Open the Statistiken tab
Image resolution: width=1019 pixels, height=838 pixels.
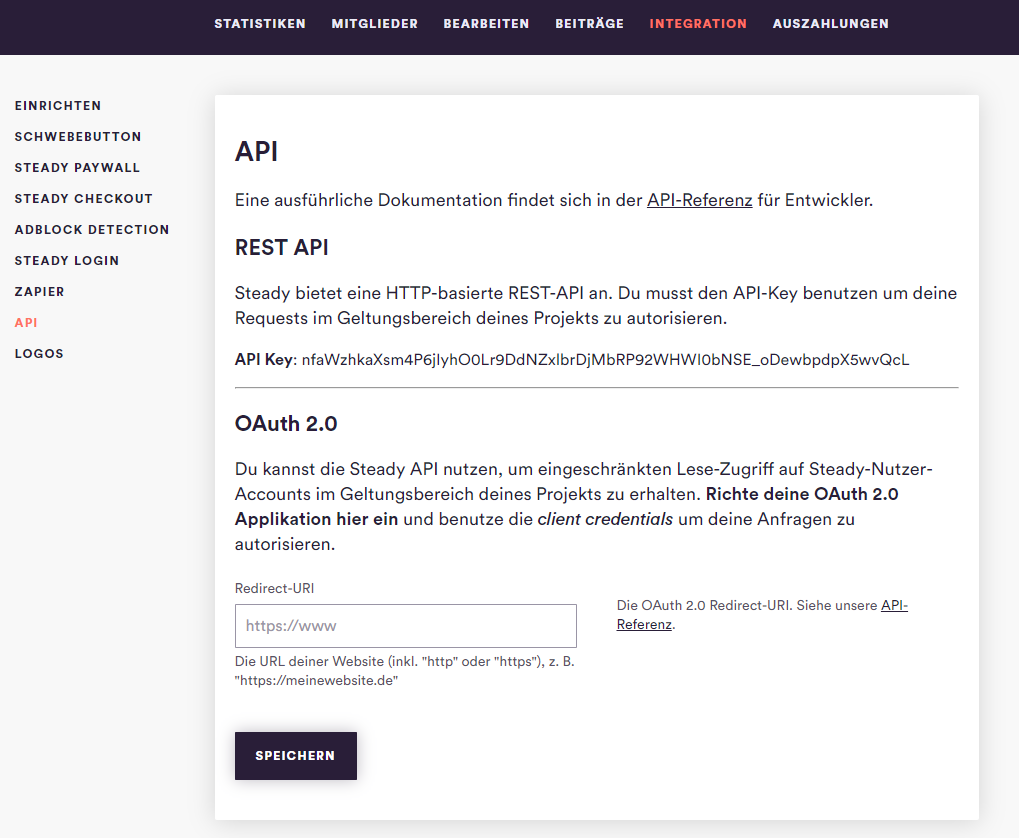click(259, 23)
